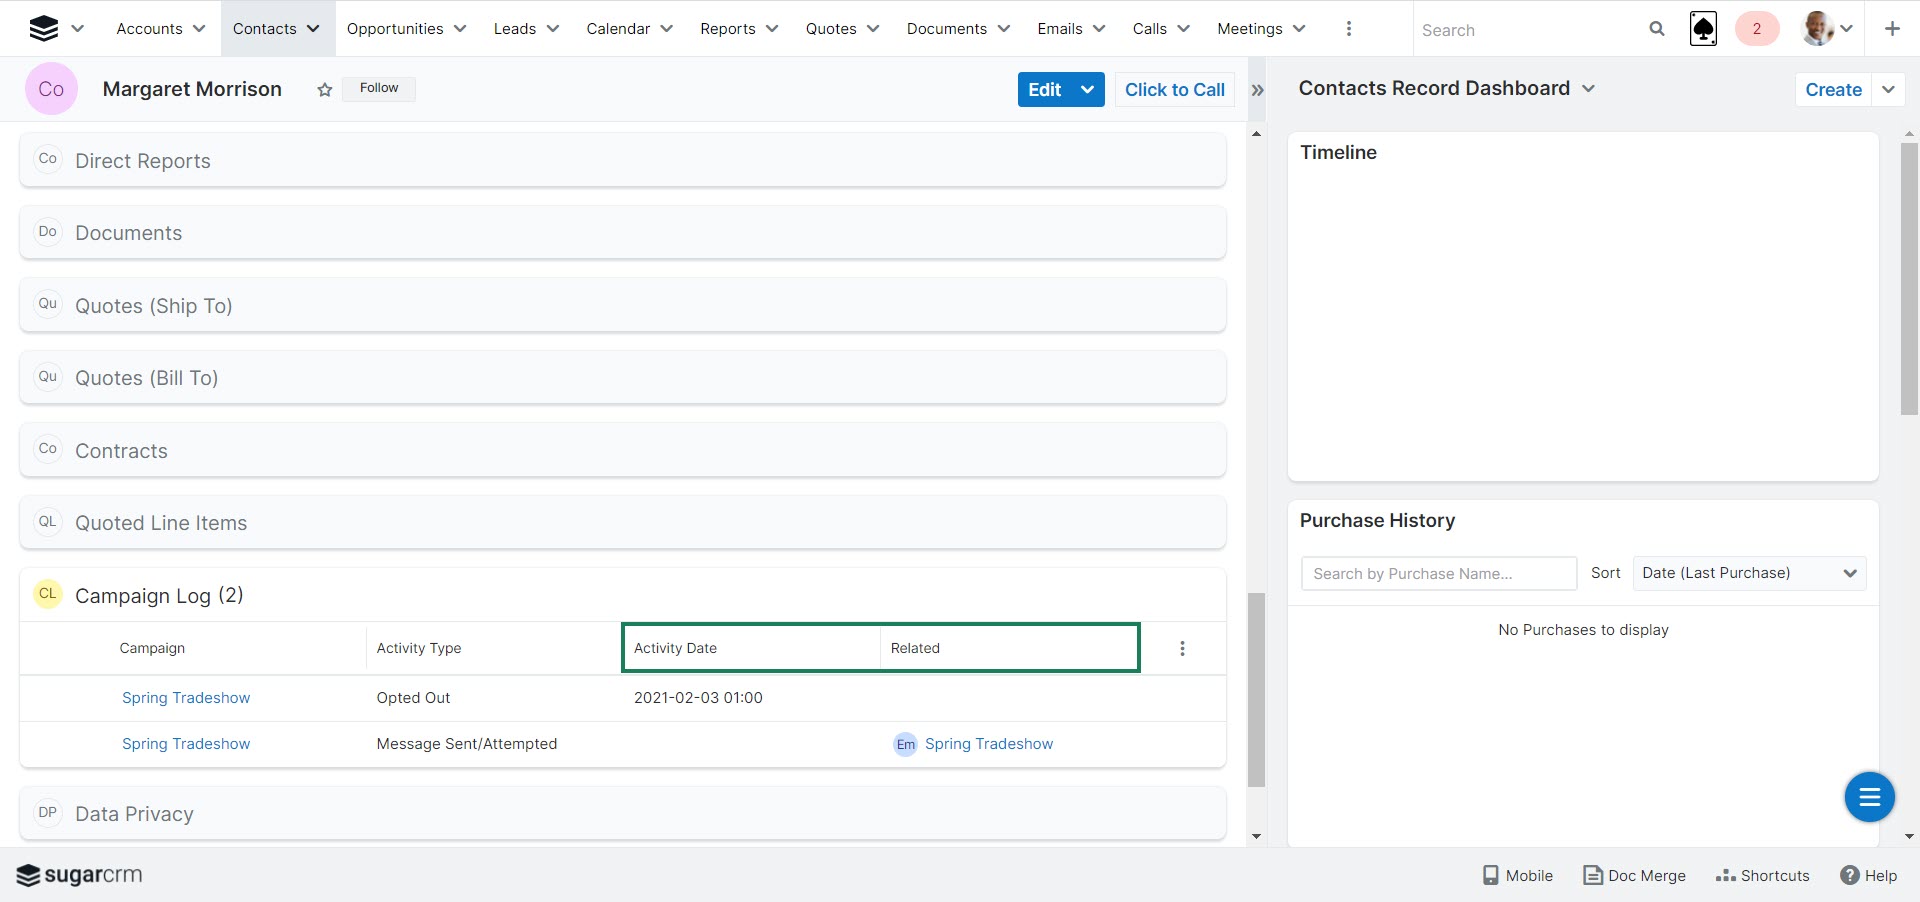Click the Click to Call button

click(1174, 90)
